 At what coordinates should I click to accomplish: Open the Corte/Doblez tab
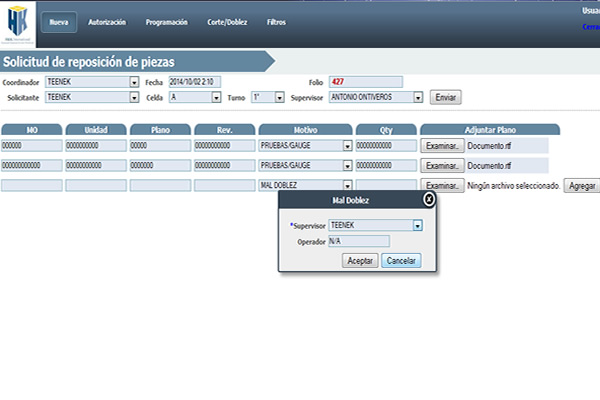(228, 21)
